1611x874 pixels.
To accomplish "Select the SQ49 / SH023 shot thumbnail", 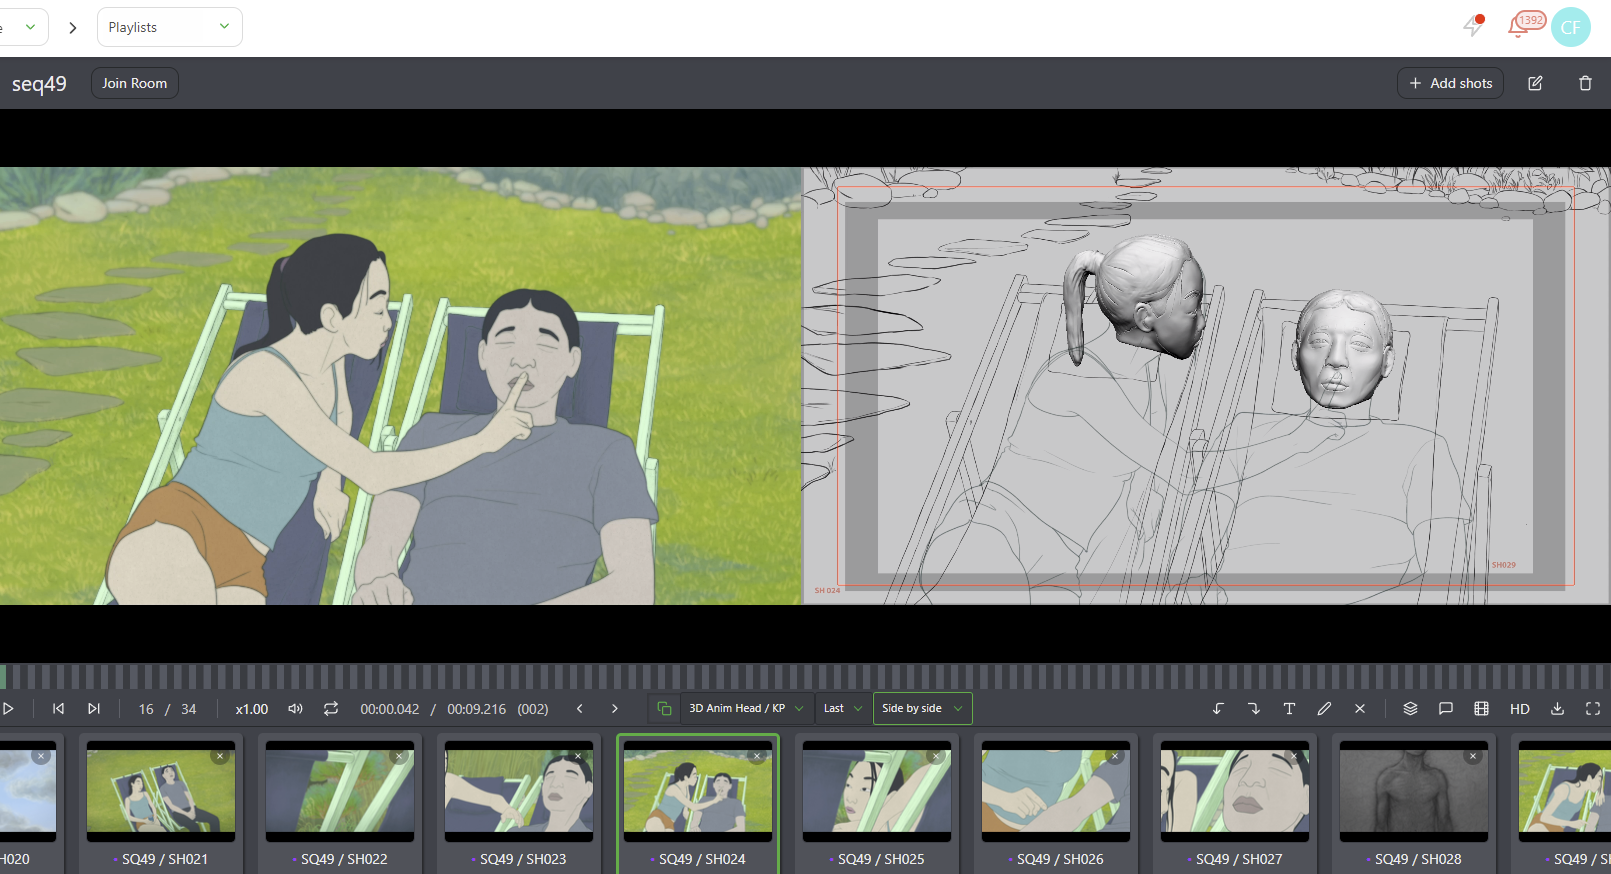I will click(x=519, y=791).
